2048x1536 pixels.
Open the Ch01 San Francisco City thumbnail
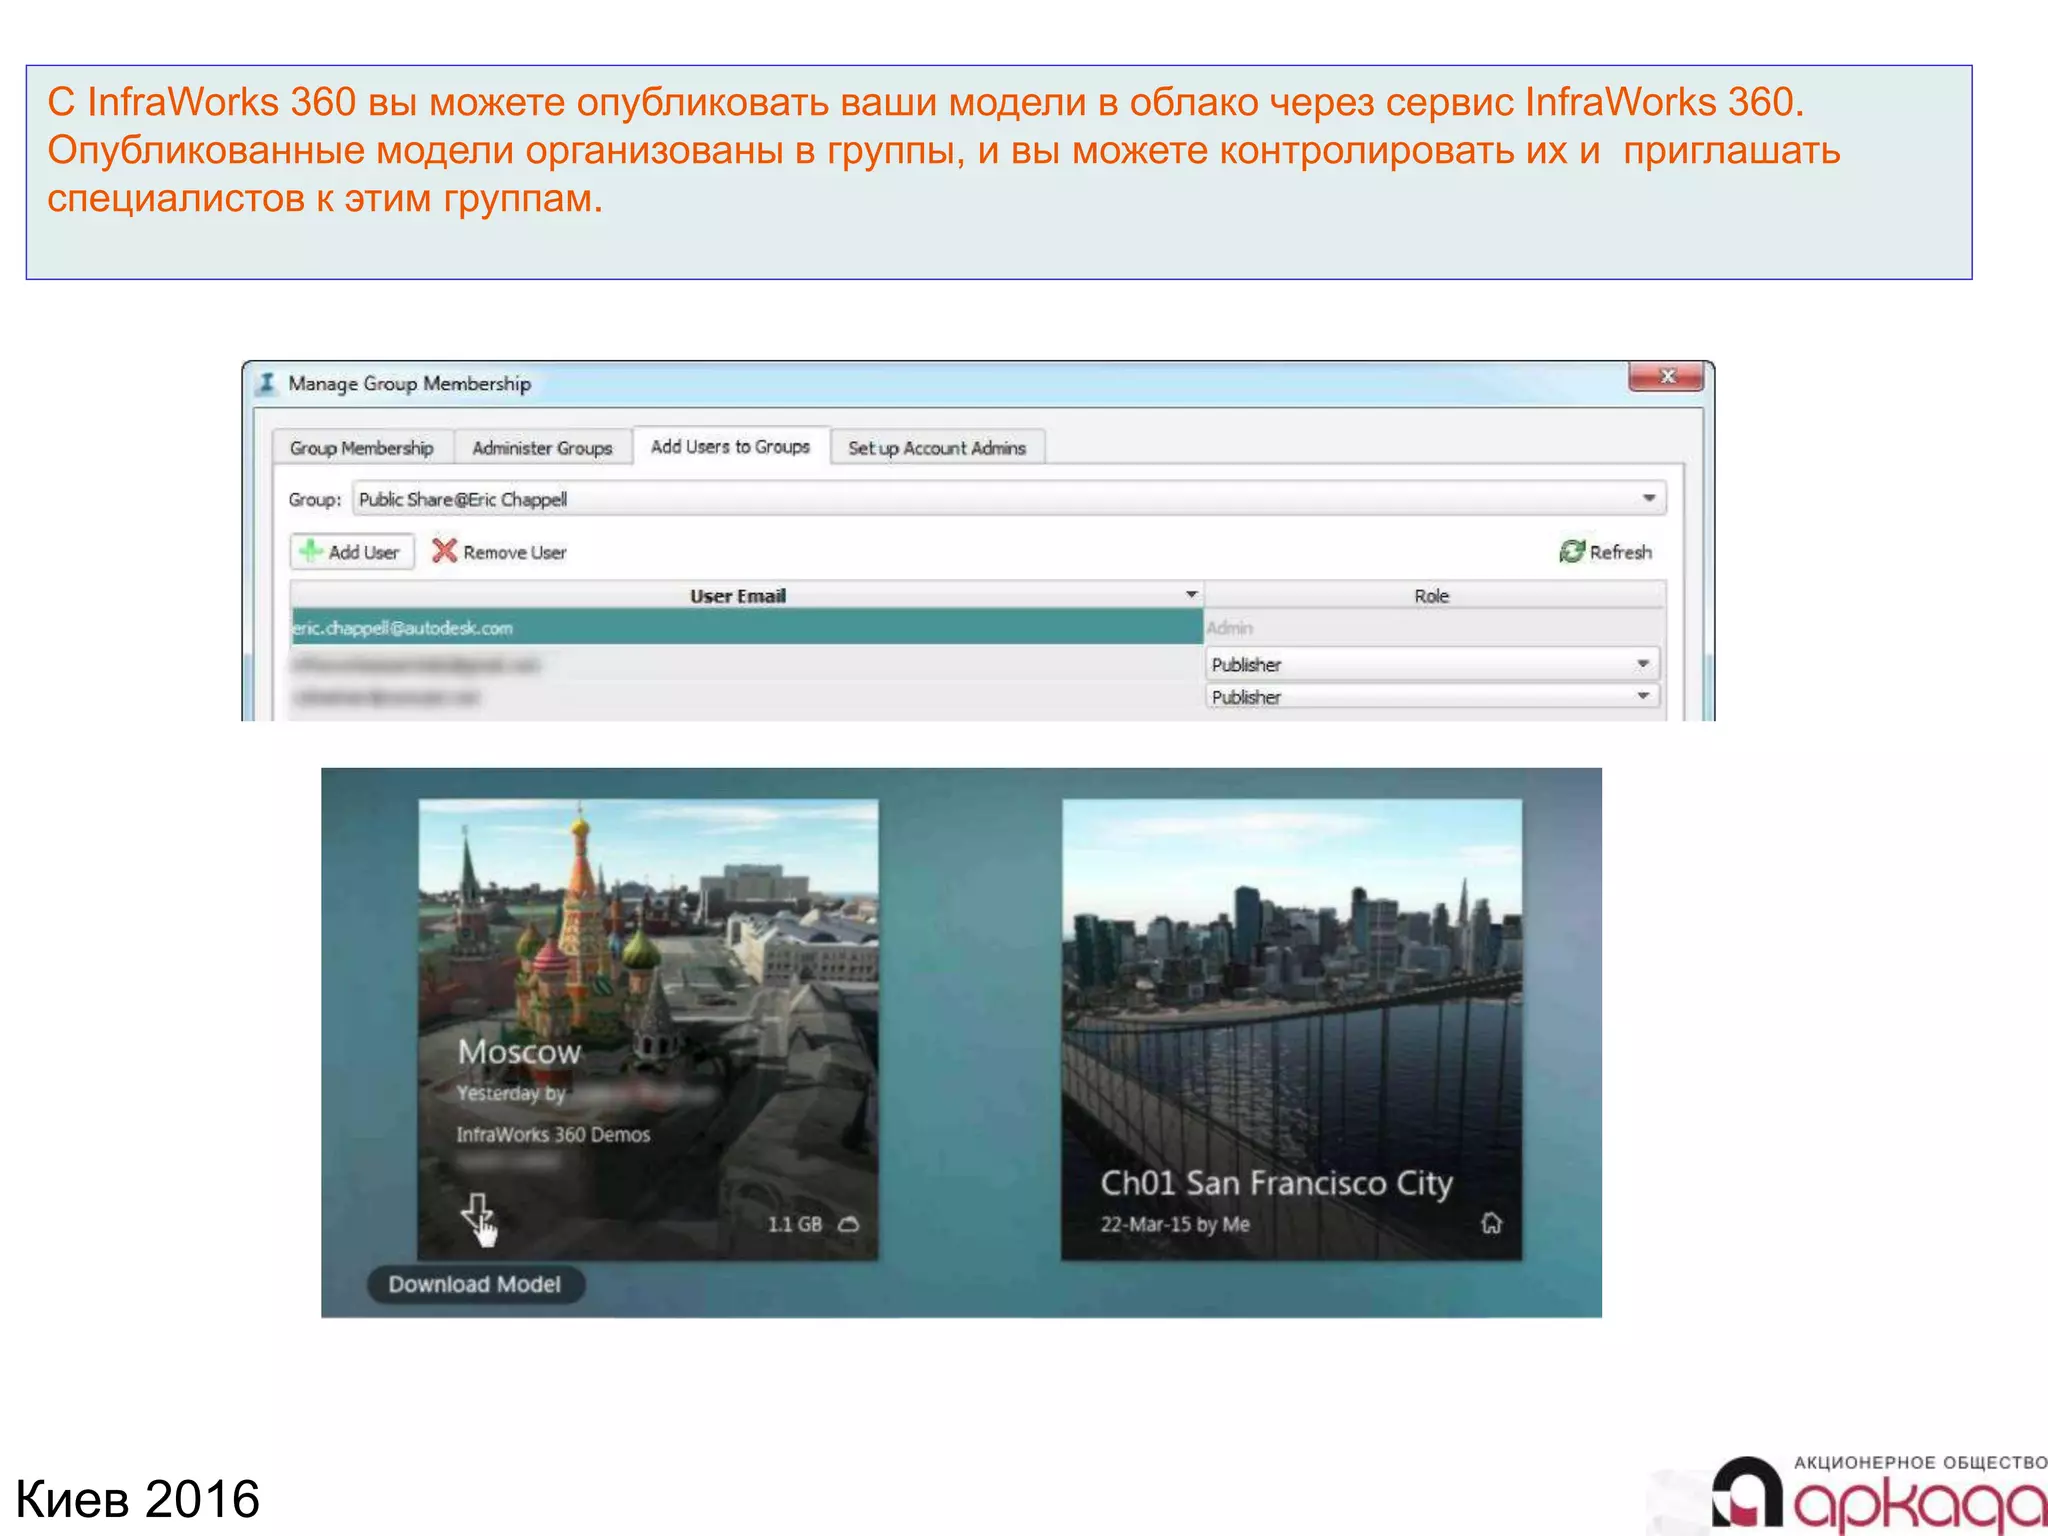click(1292, 1029)
